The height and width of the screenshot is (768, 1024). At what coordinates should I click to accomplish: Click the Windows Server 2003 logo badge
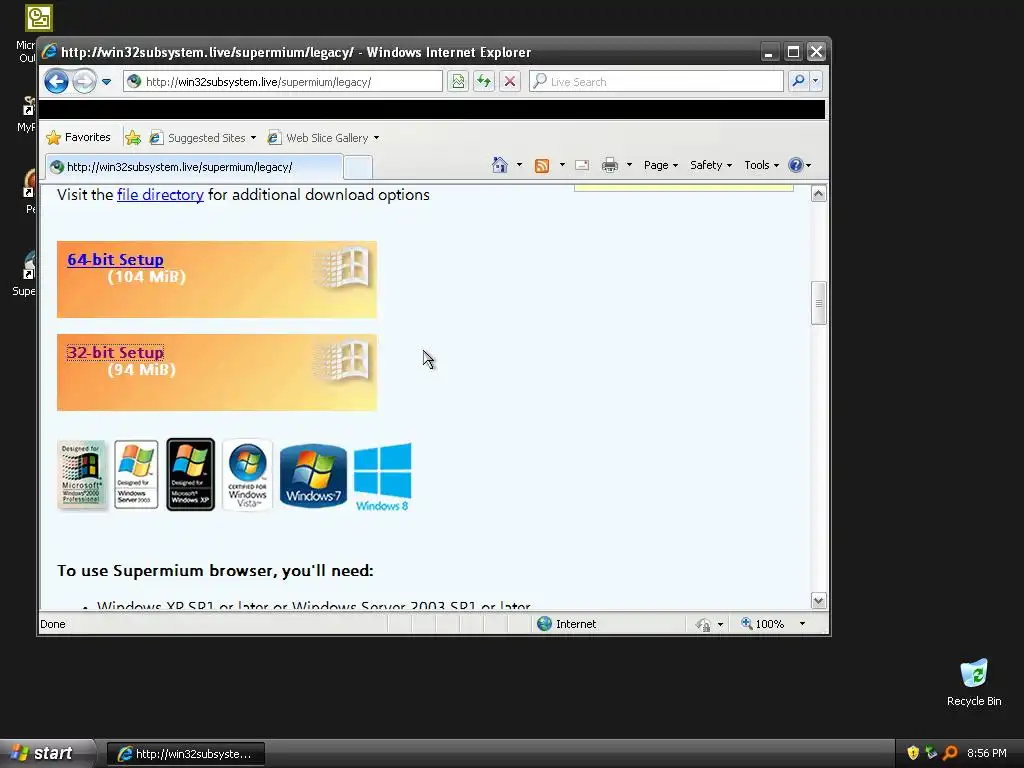click(x=136, y=474)
